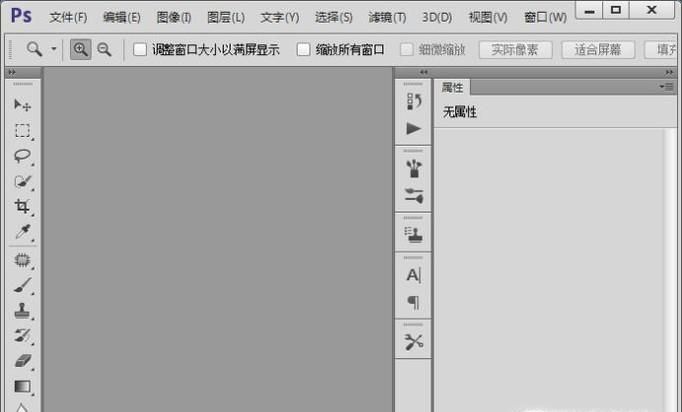The width and height of the screenshot is (682, 412).
Task: Select the Eyedropper tool
Action: click(x=23, y=232)
